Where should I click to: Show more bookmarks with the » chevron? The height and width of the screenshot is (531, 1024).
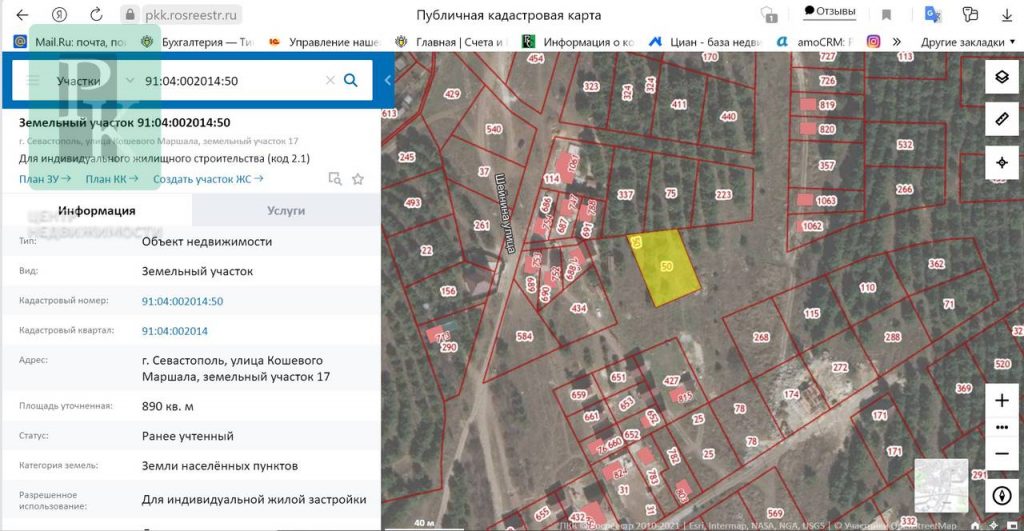(x=897, y=42)
